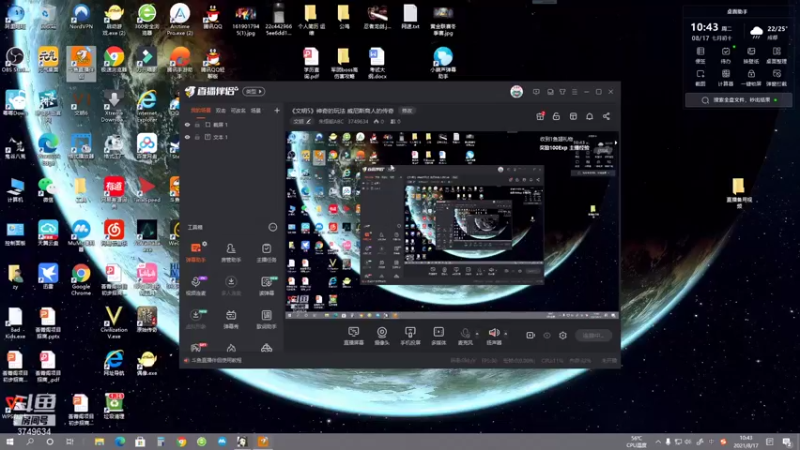Switch to the 可改名 scene tab
The width and height of the screenshot is (800, 450).
point(238,110)
